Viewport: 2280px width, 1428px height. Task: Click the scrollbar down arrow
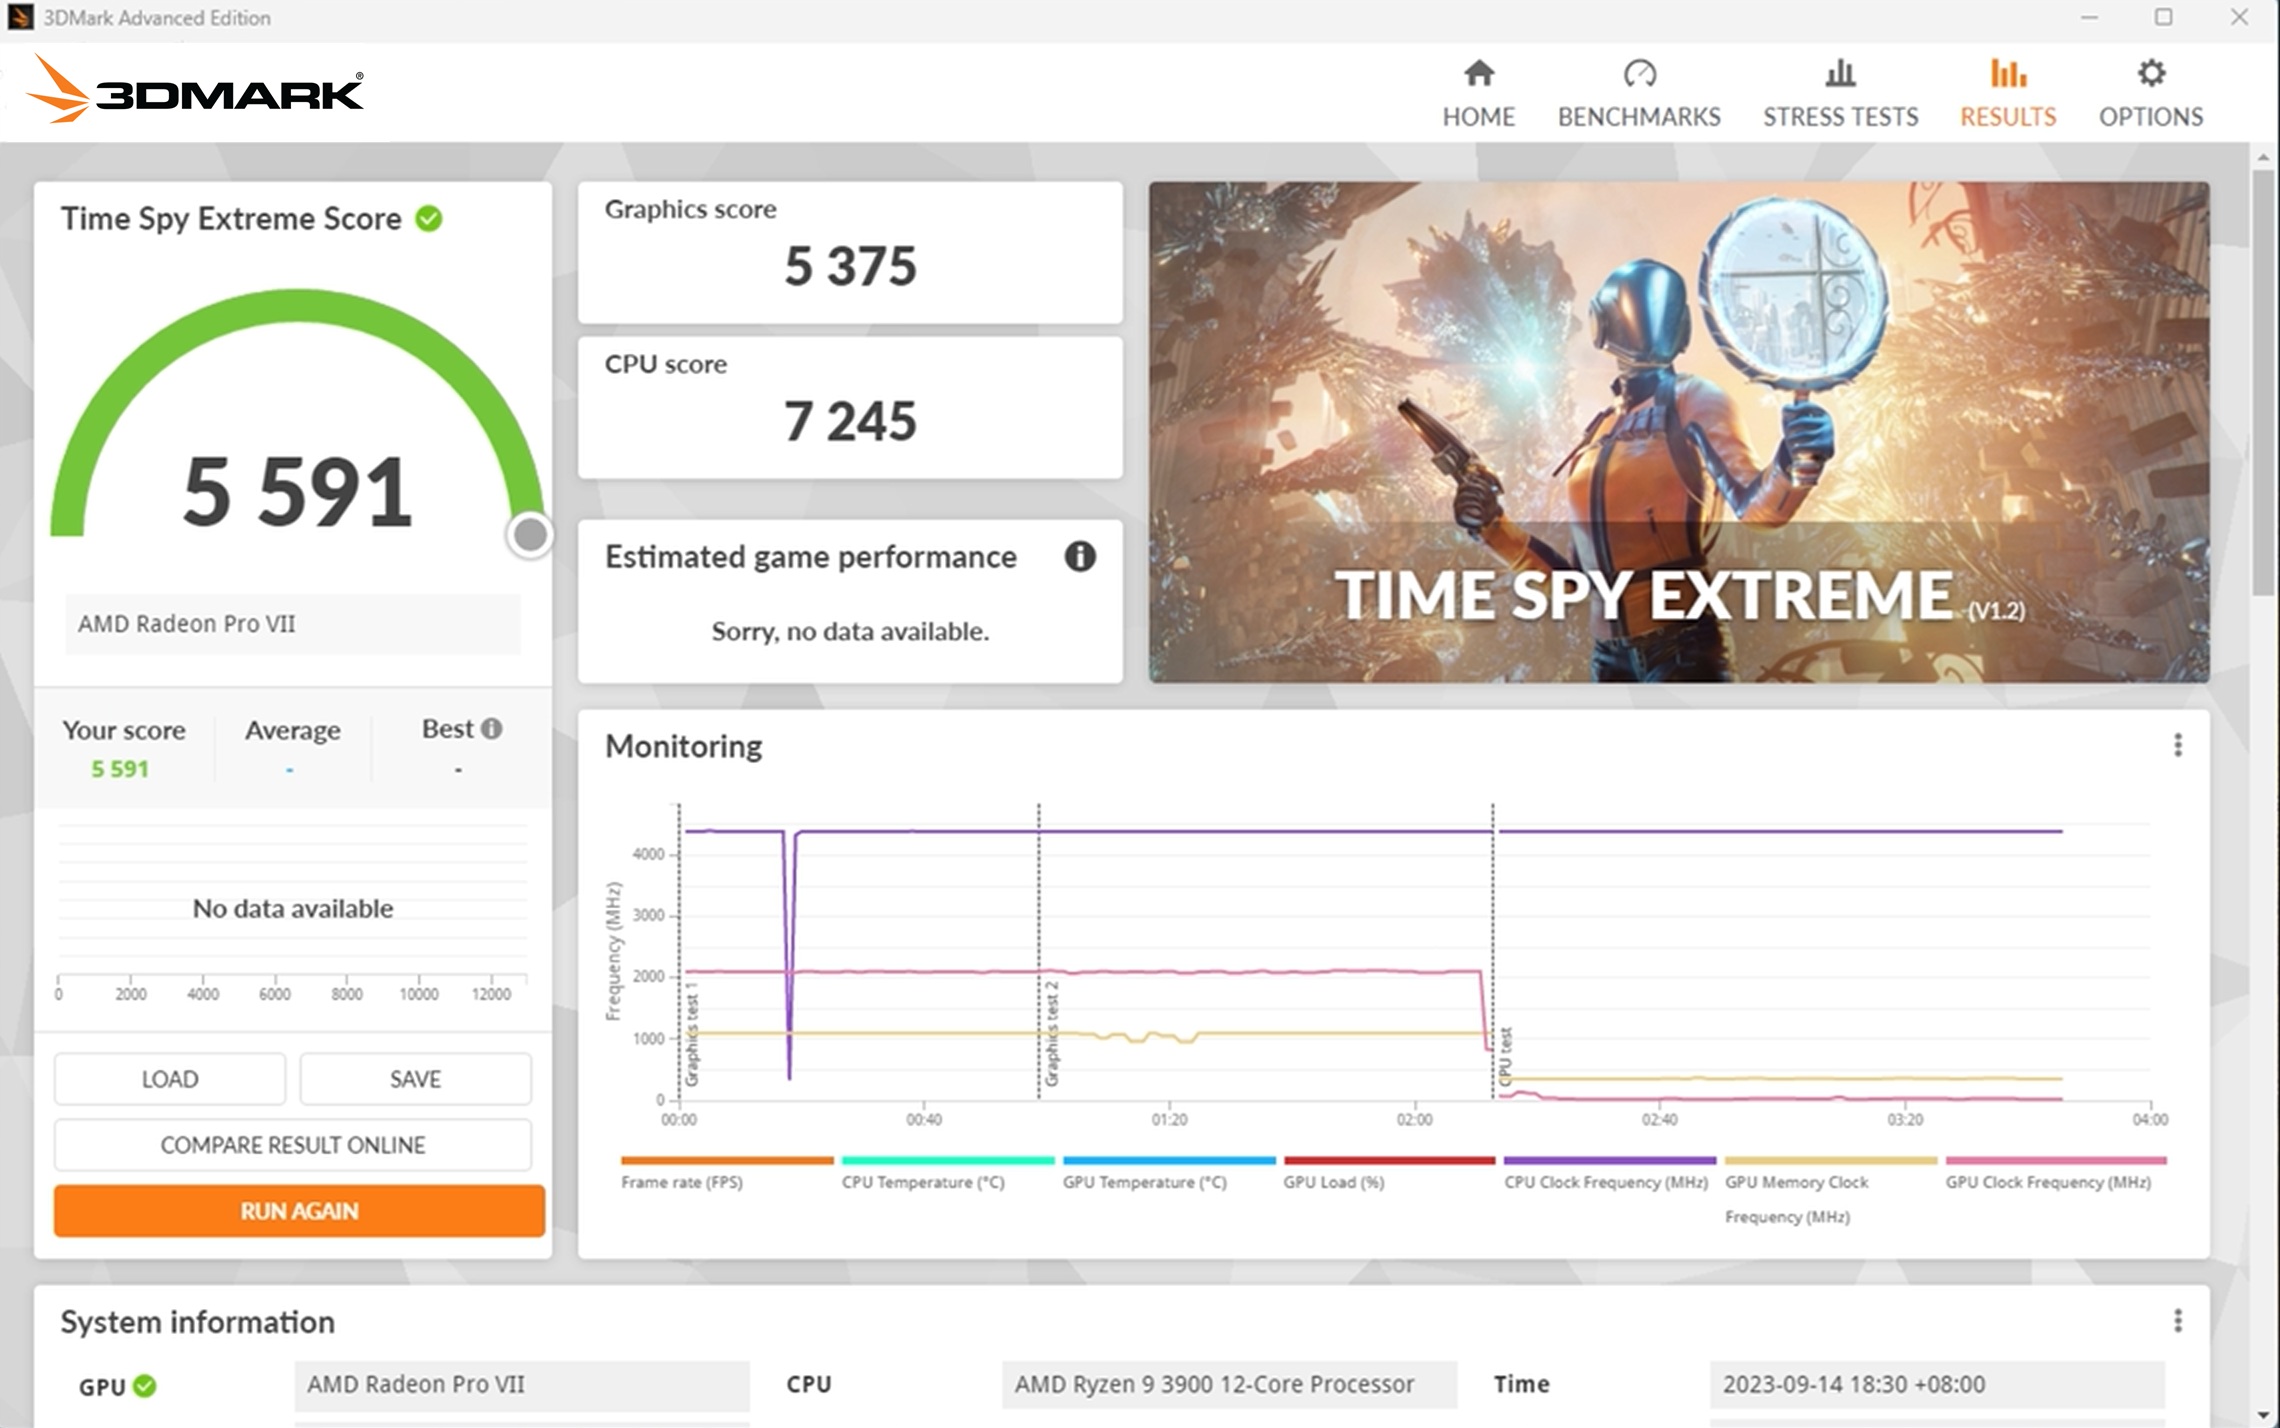[2263, 1416]
